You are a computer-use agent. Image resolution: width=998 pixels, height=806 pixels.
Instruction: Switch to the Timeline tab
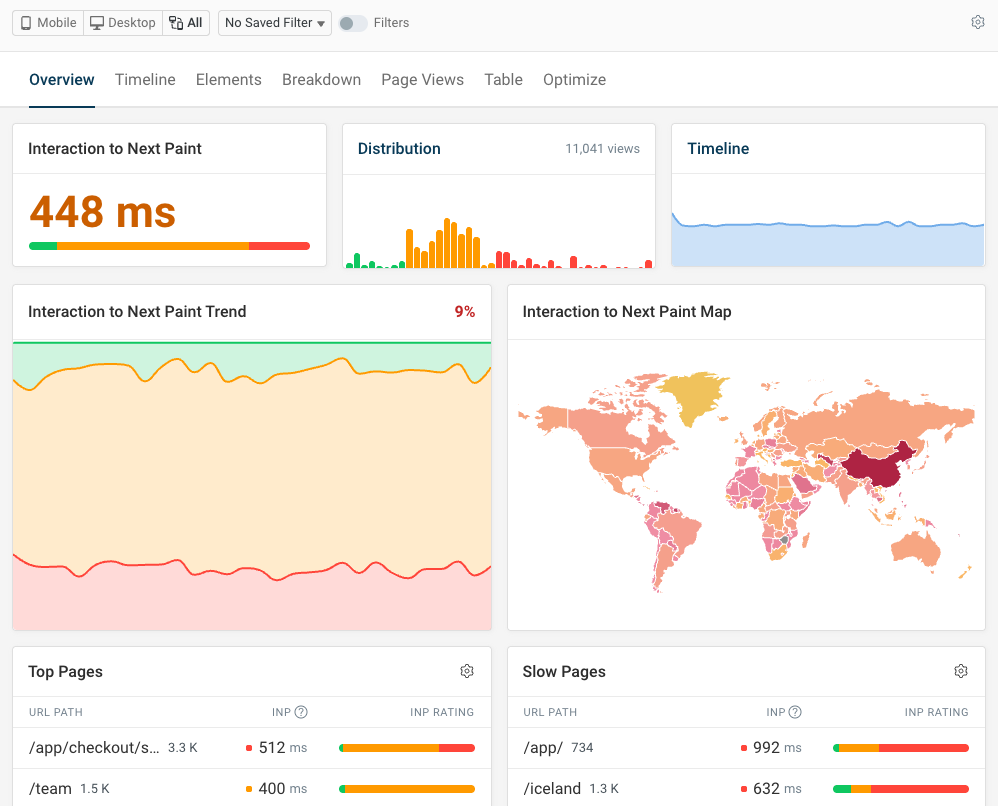click(x=144, y=79)
